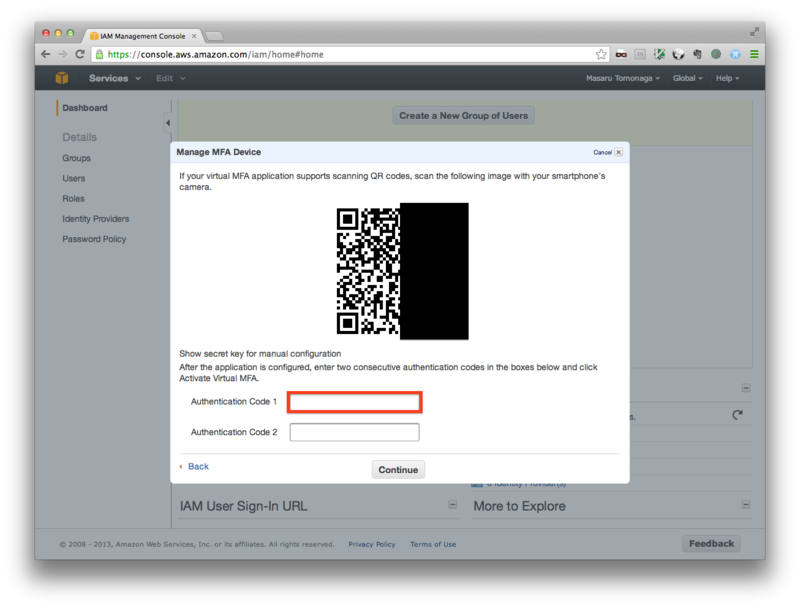Collapse the More to Explore section
This screenshot has width=800, height=608.
point(746,504)
